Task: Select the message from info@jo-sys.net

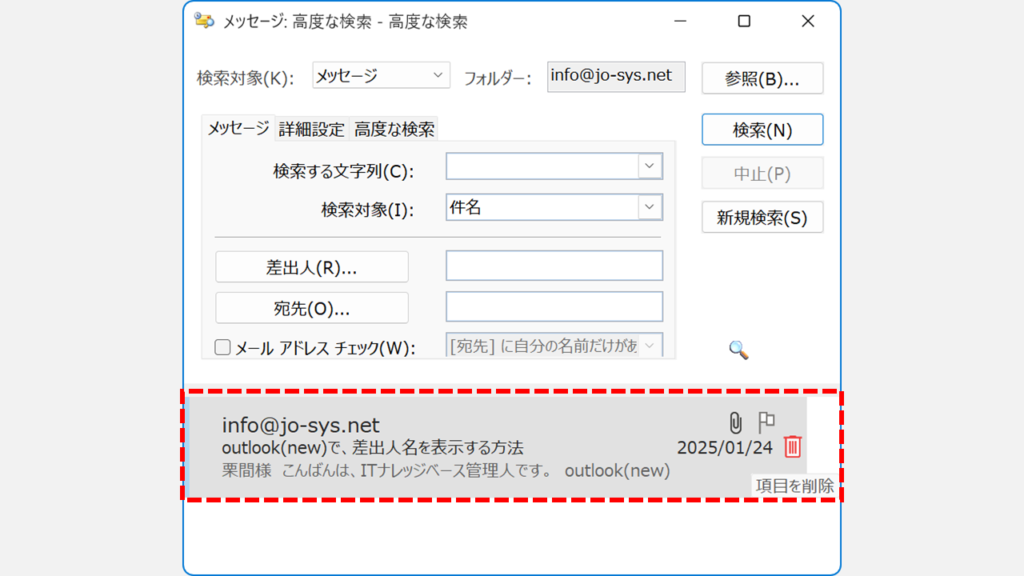Action: click(x=496, y=447)
